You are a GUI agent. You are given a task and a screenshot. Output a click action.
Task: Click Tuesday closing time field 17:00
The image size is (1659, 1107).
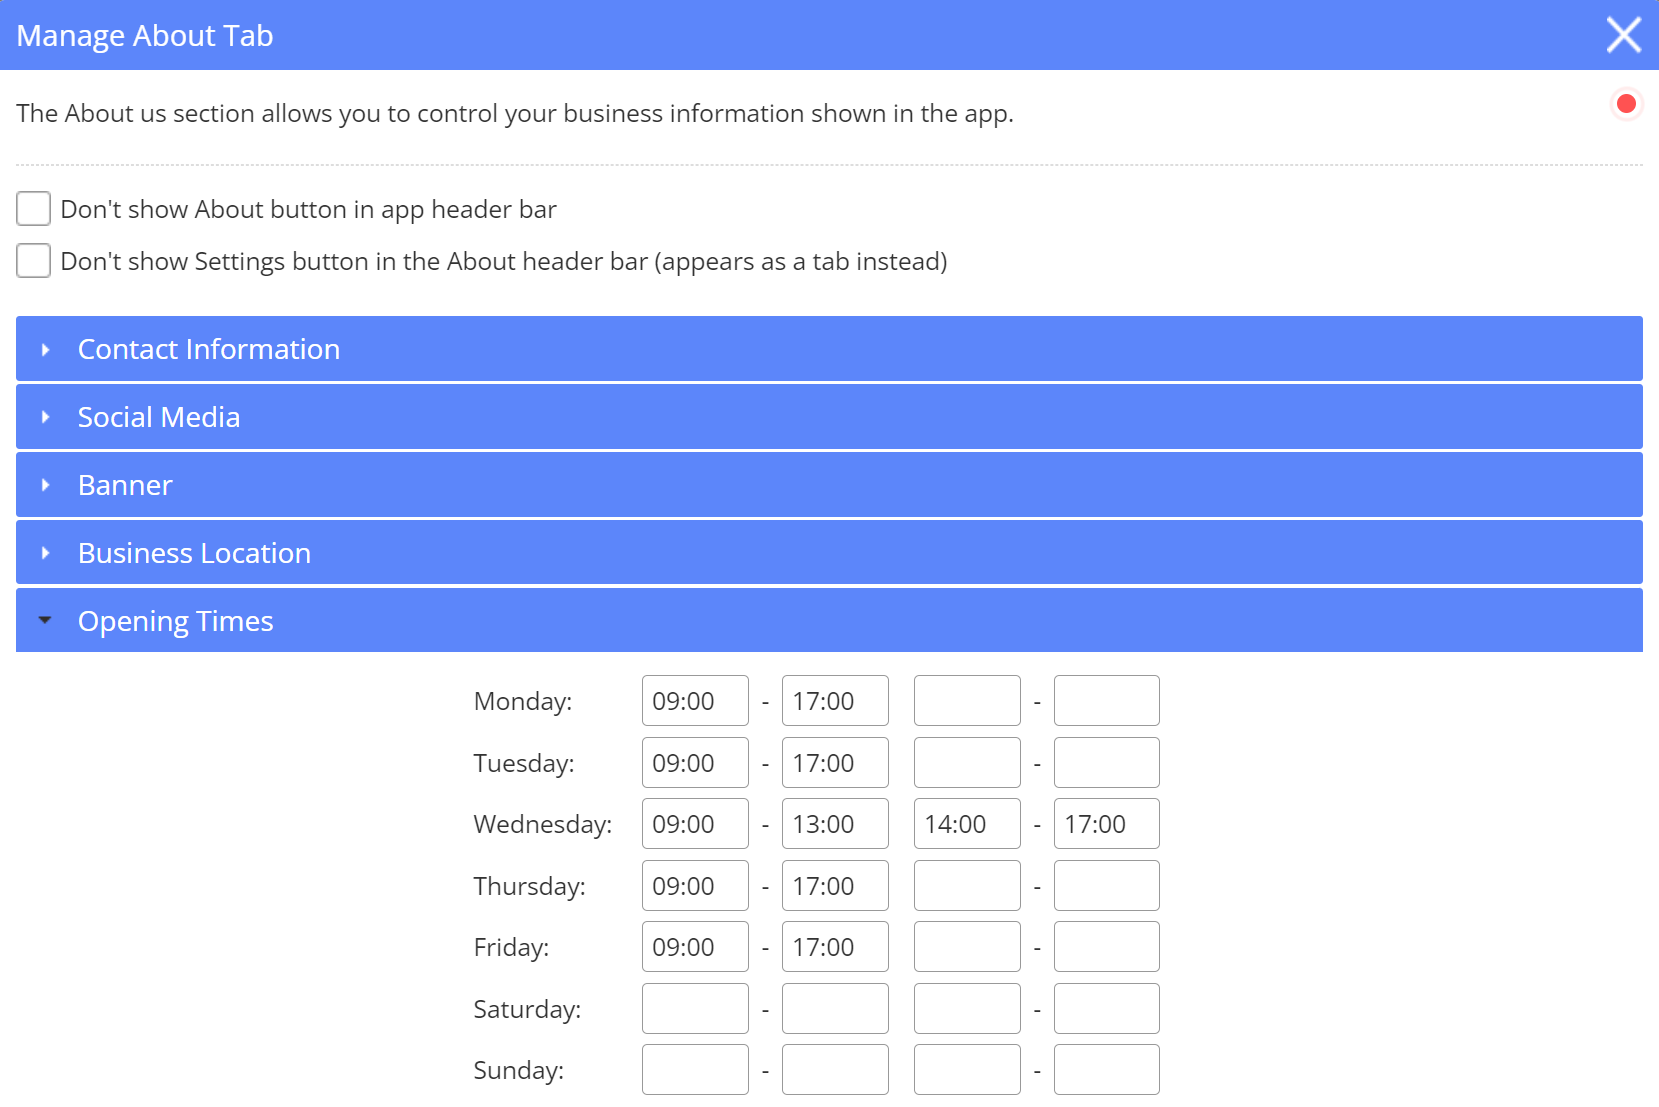[x=835, y=763]
